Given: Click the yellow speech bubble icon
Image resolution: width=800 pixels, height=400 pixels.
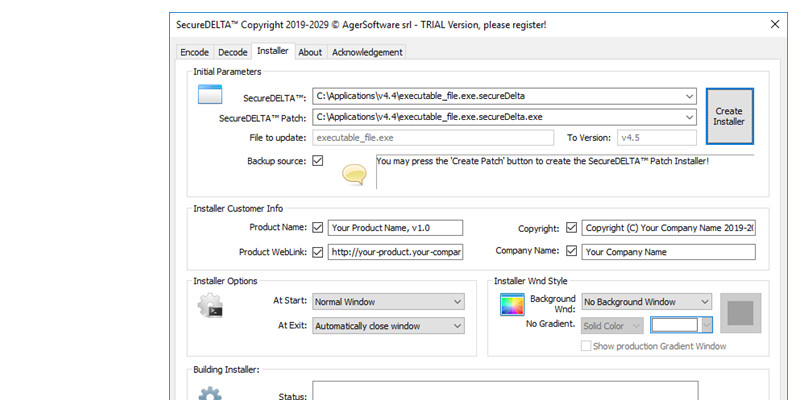Looking at the screenshot, I should tap(354, 174).
